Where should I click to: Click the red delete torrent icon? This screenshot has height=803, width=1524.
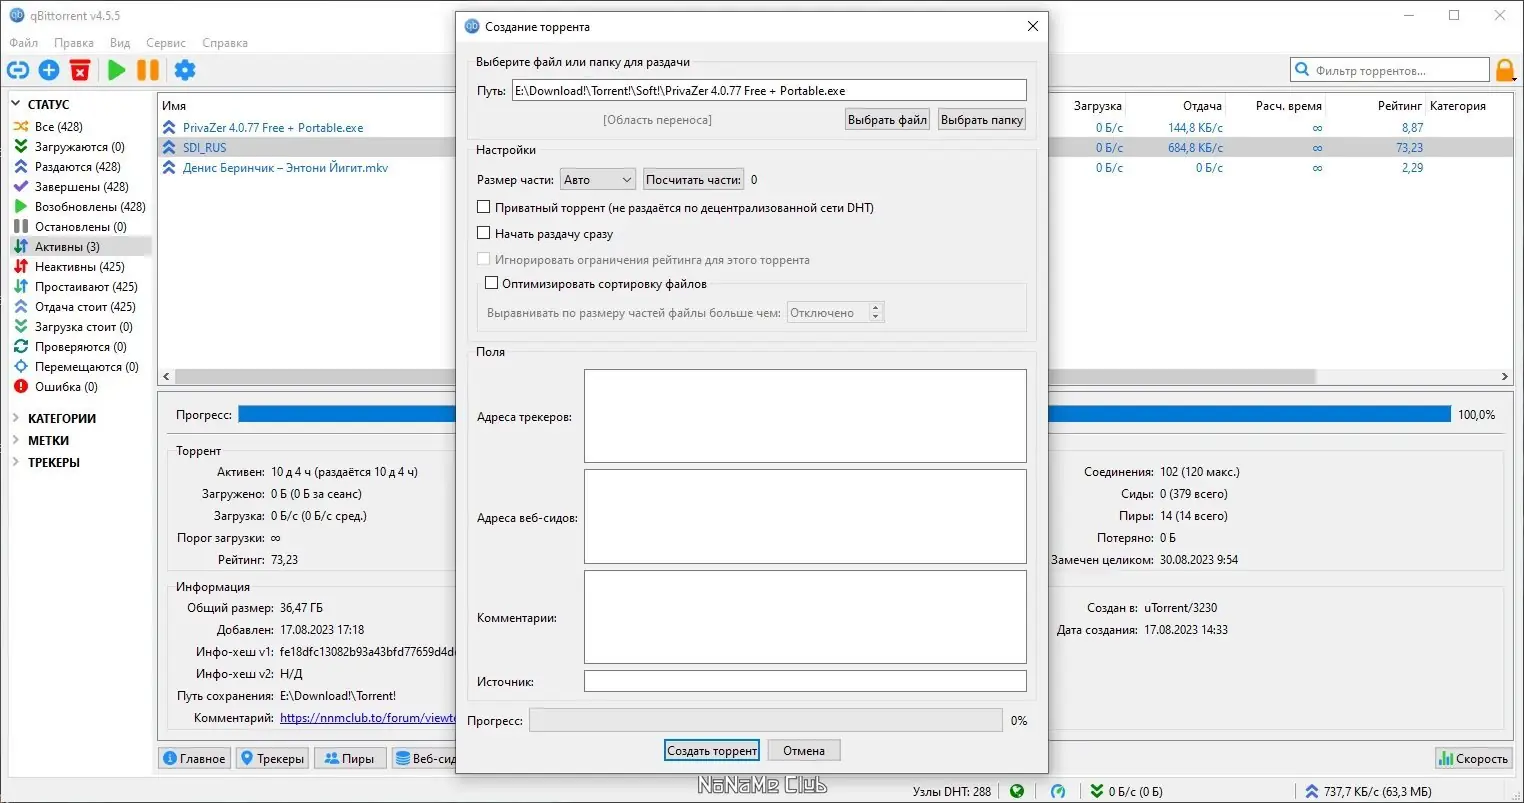pyautogui.click(x=80, y=70)
